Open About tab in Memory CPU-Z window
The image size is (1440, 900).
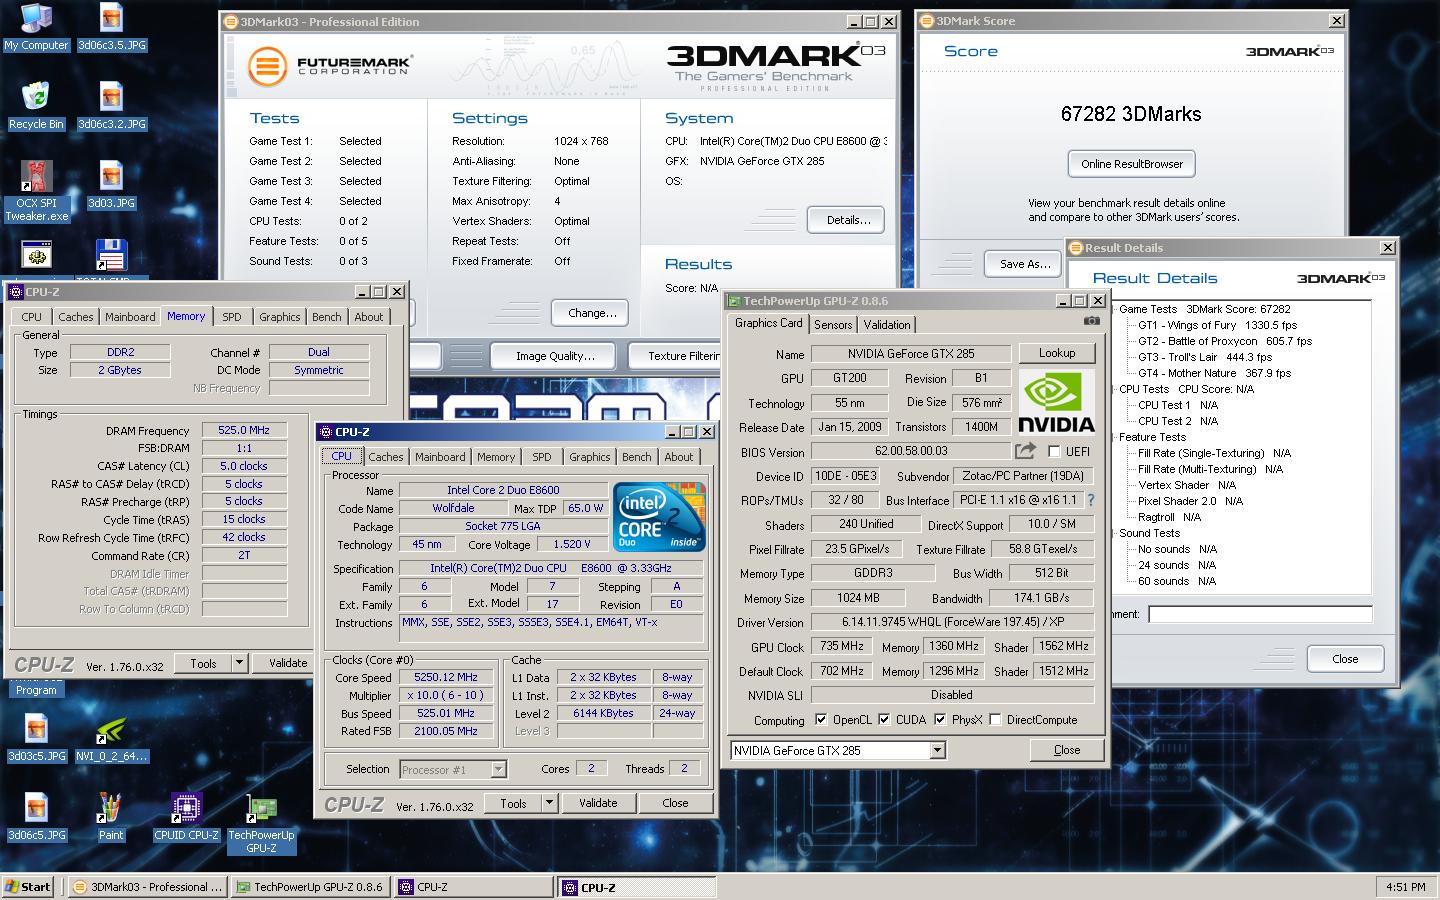369,316
